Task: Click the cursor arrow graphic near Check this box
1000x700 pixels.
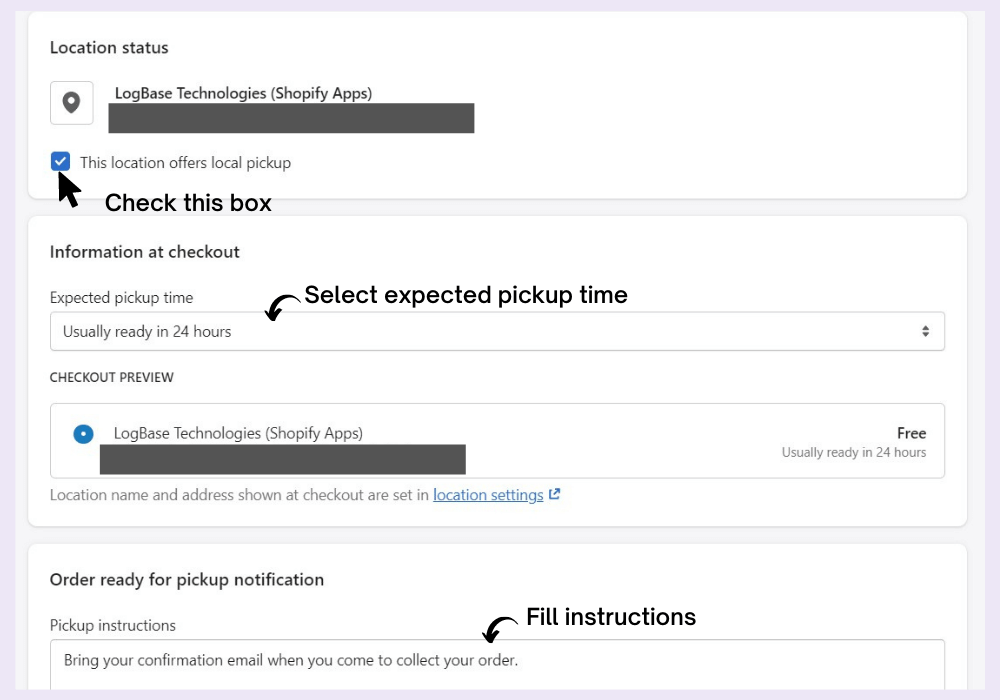Action: point(66,186)
